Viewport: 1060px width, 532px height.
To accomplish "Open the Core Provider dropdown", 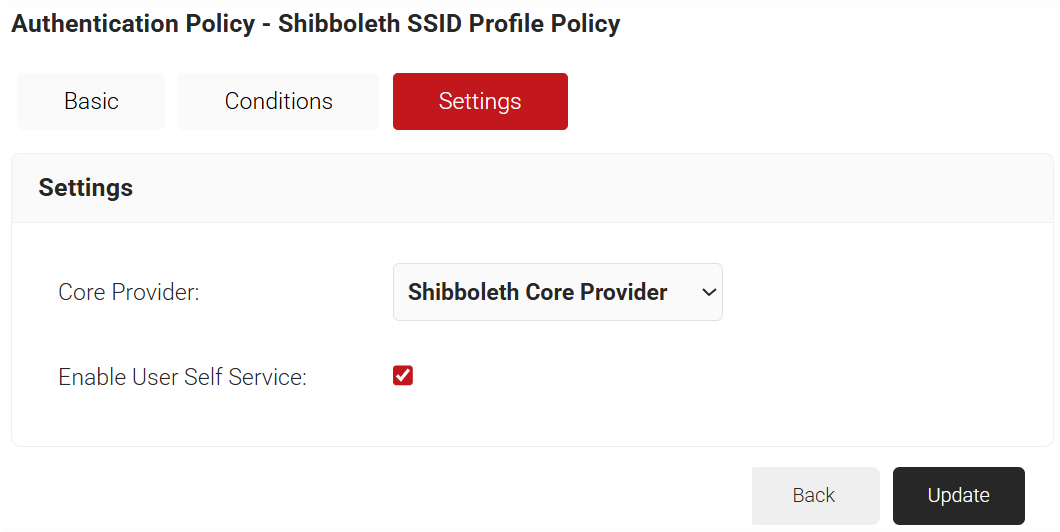I will [557, 292].
